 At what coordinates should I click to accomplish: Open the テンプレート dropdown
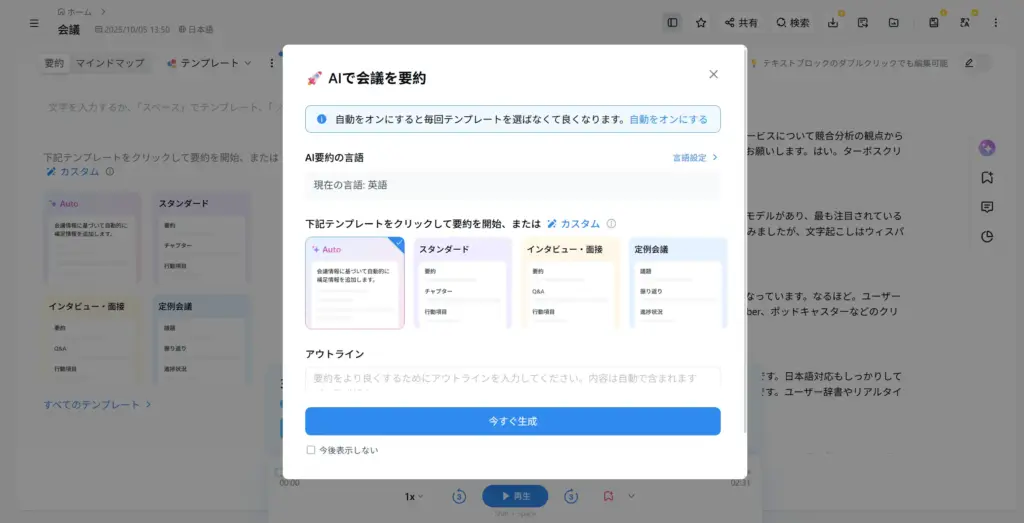[209, 63]
